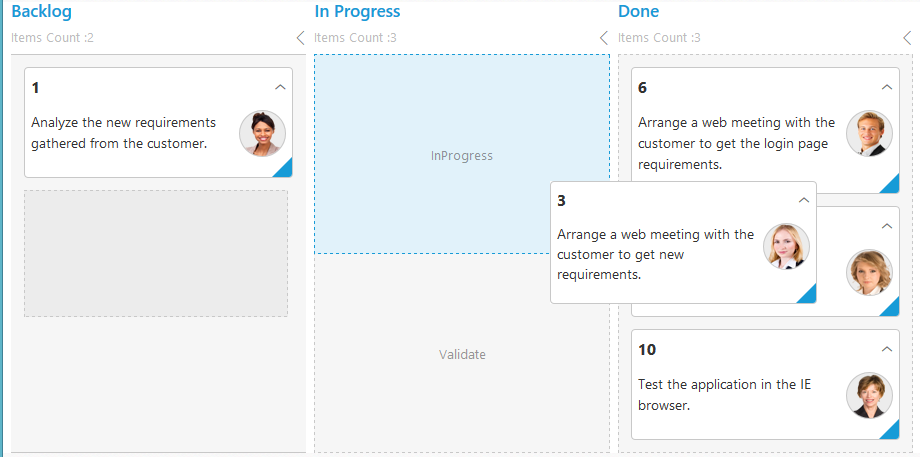Collapse the Backlog column arrow
920x457 pixels.
tap(301, 38)
